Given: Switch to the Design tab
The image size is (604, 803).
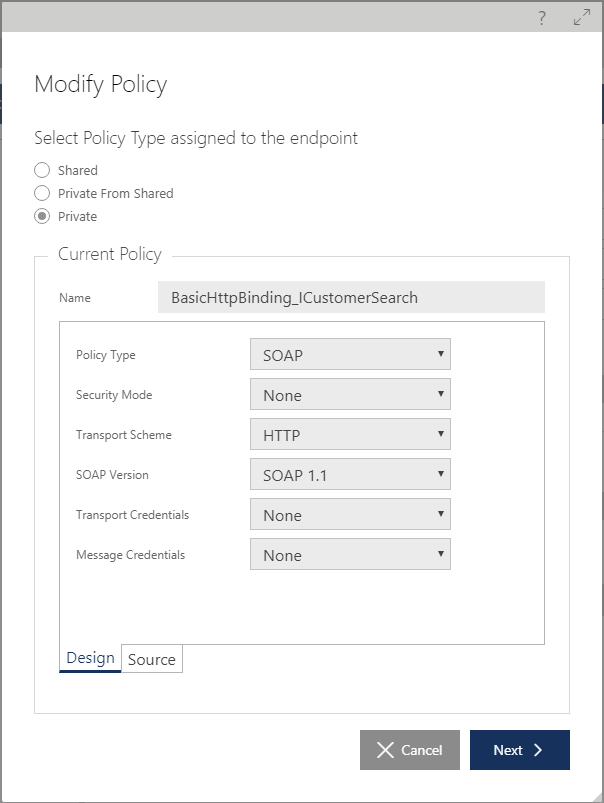Looking at the screenshot, I should coord(90,658).
